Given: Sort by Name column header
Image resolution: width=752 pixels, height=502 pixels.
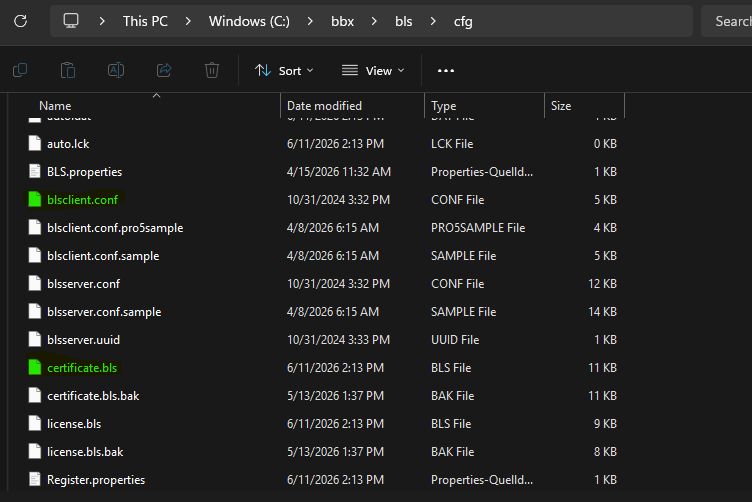Looking at the screenshot, I should (x=55, y=105).
